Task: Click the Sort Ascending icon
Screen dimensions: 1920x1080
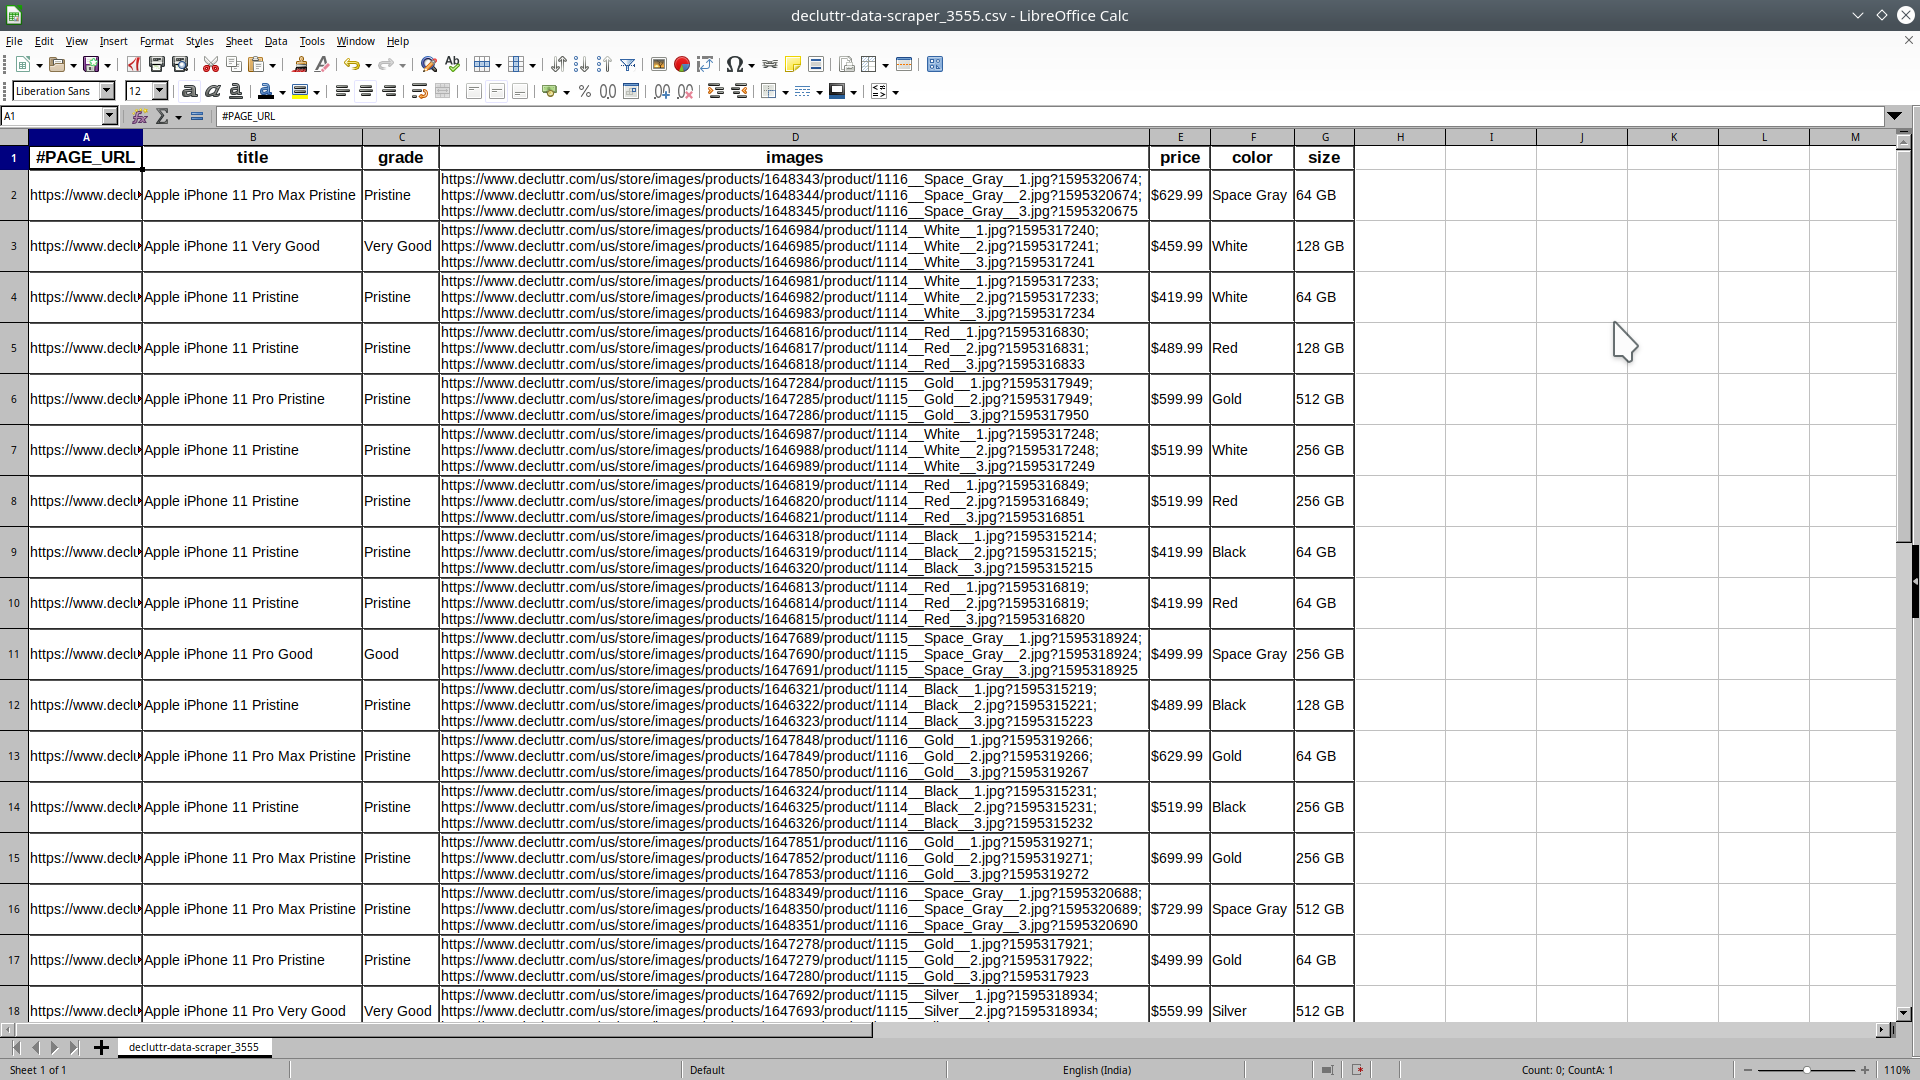Action: [581, 64]
